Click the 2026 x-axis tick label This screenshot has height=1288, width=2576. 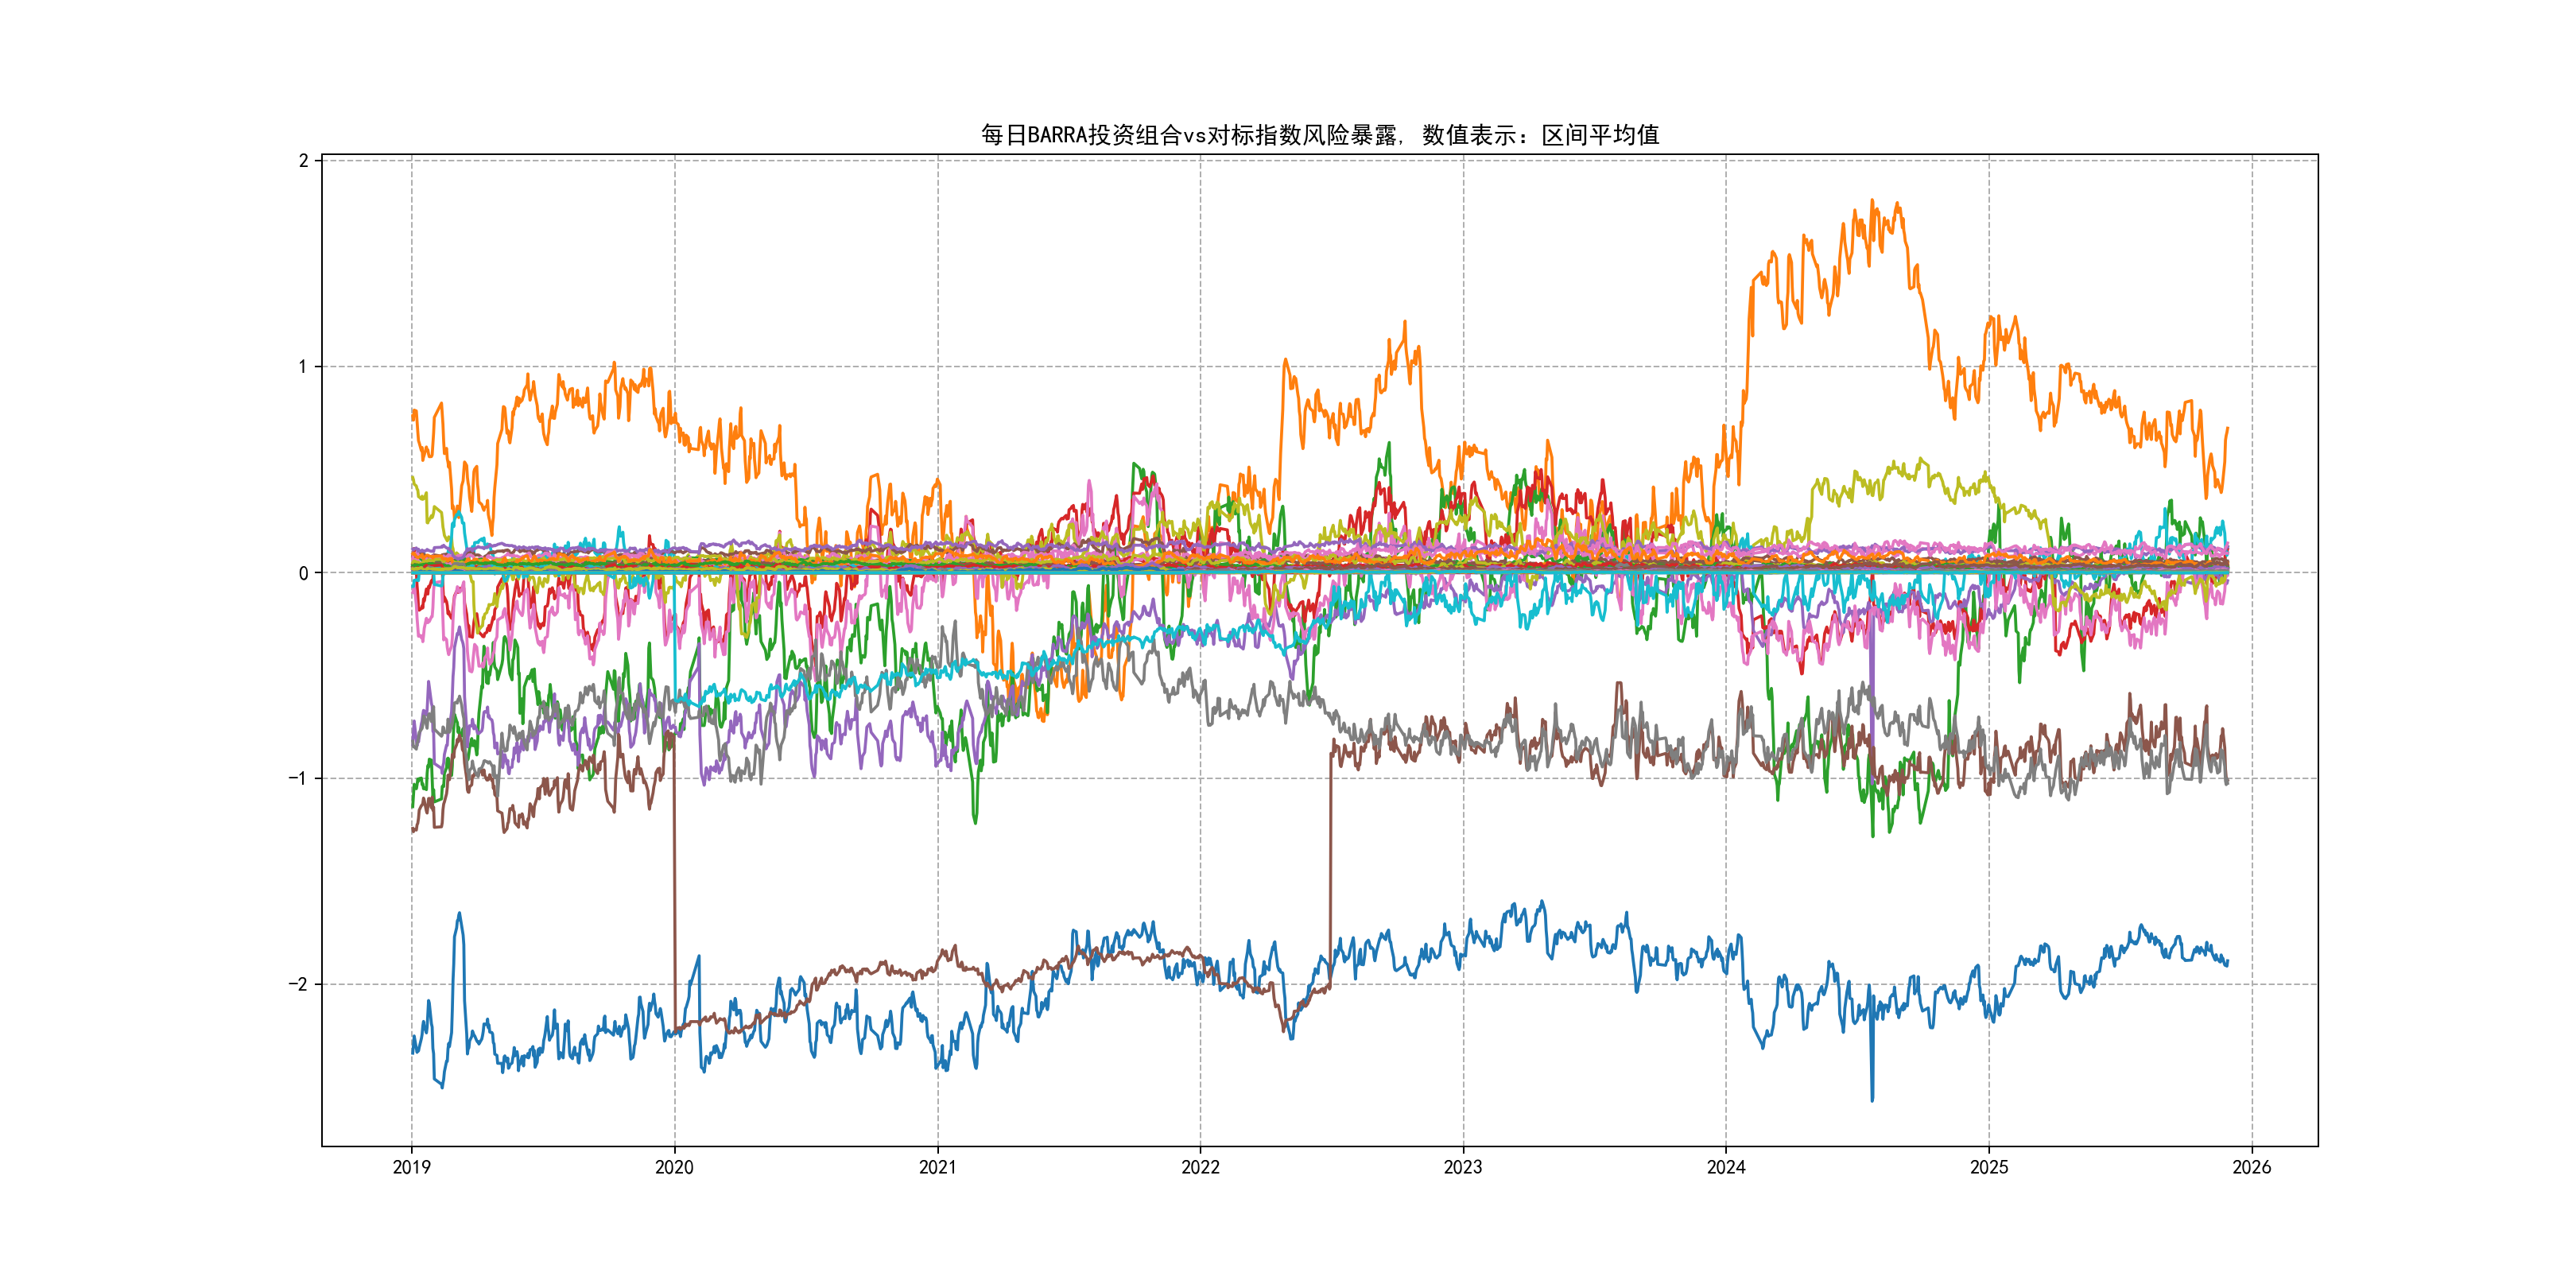tap(2252, 1167)
